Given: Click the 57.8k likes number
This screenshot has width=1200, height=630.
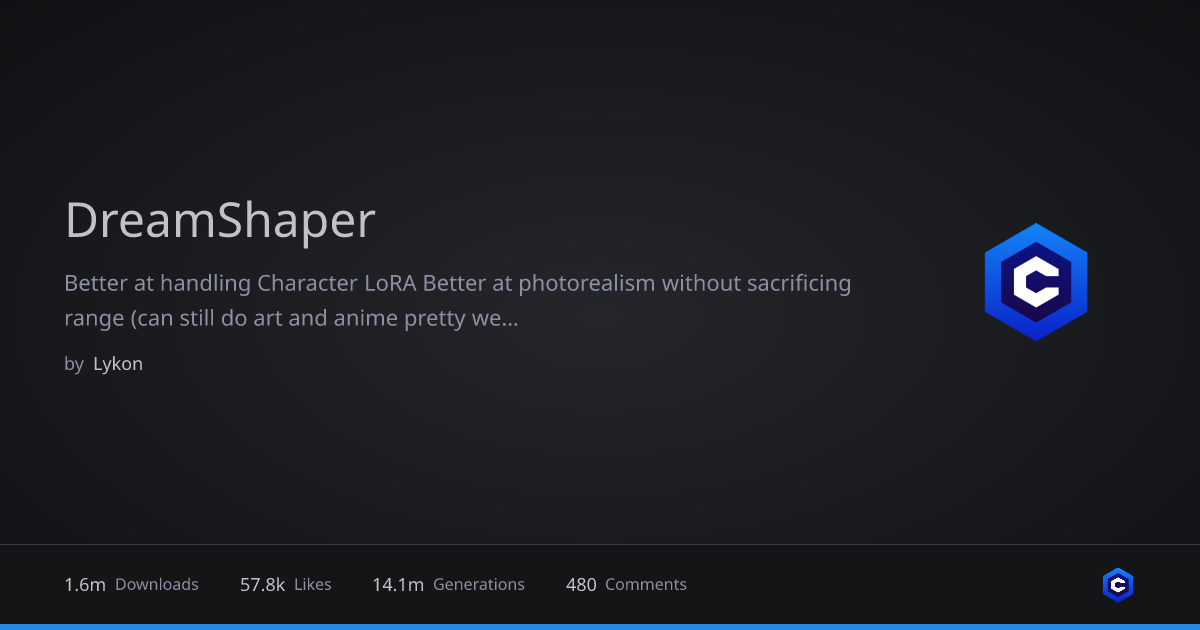Looking at the screenshot, I should (x=262, y=585).
